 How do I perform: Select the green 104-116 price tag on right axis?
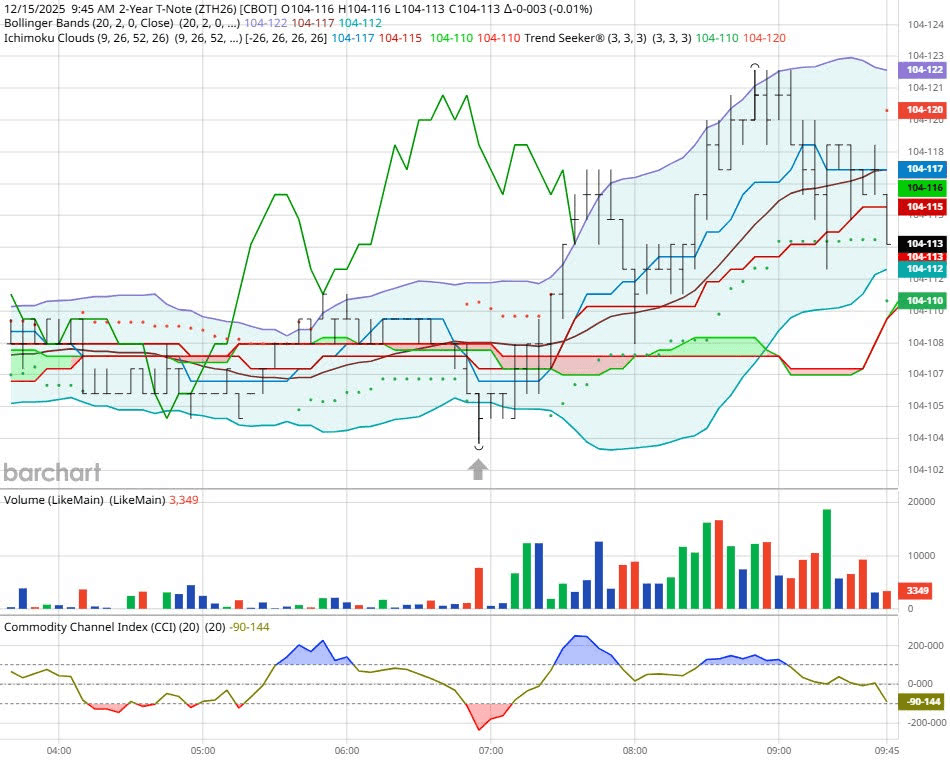click(924, 188)
